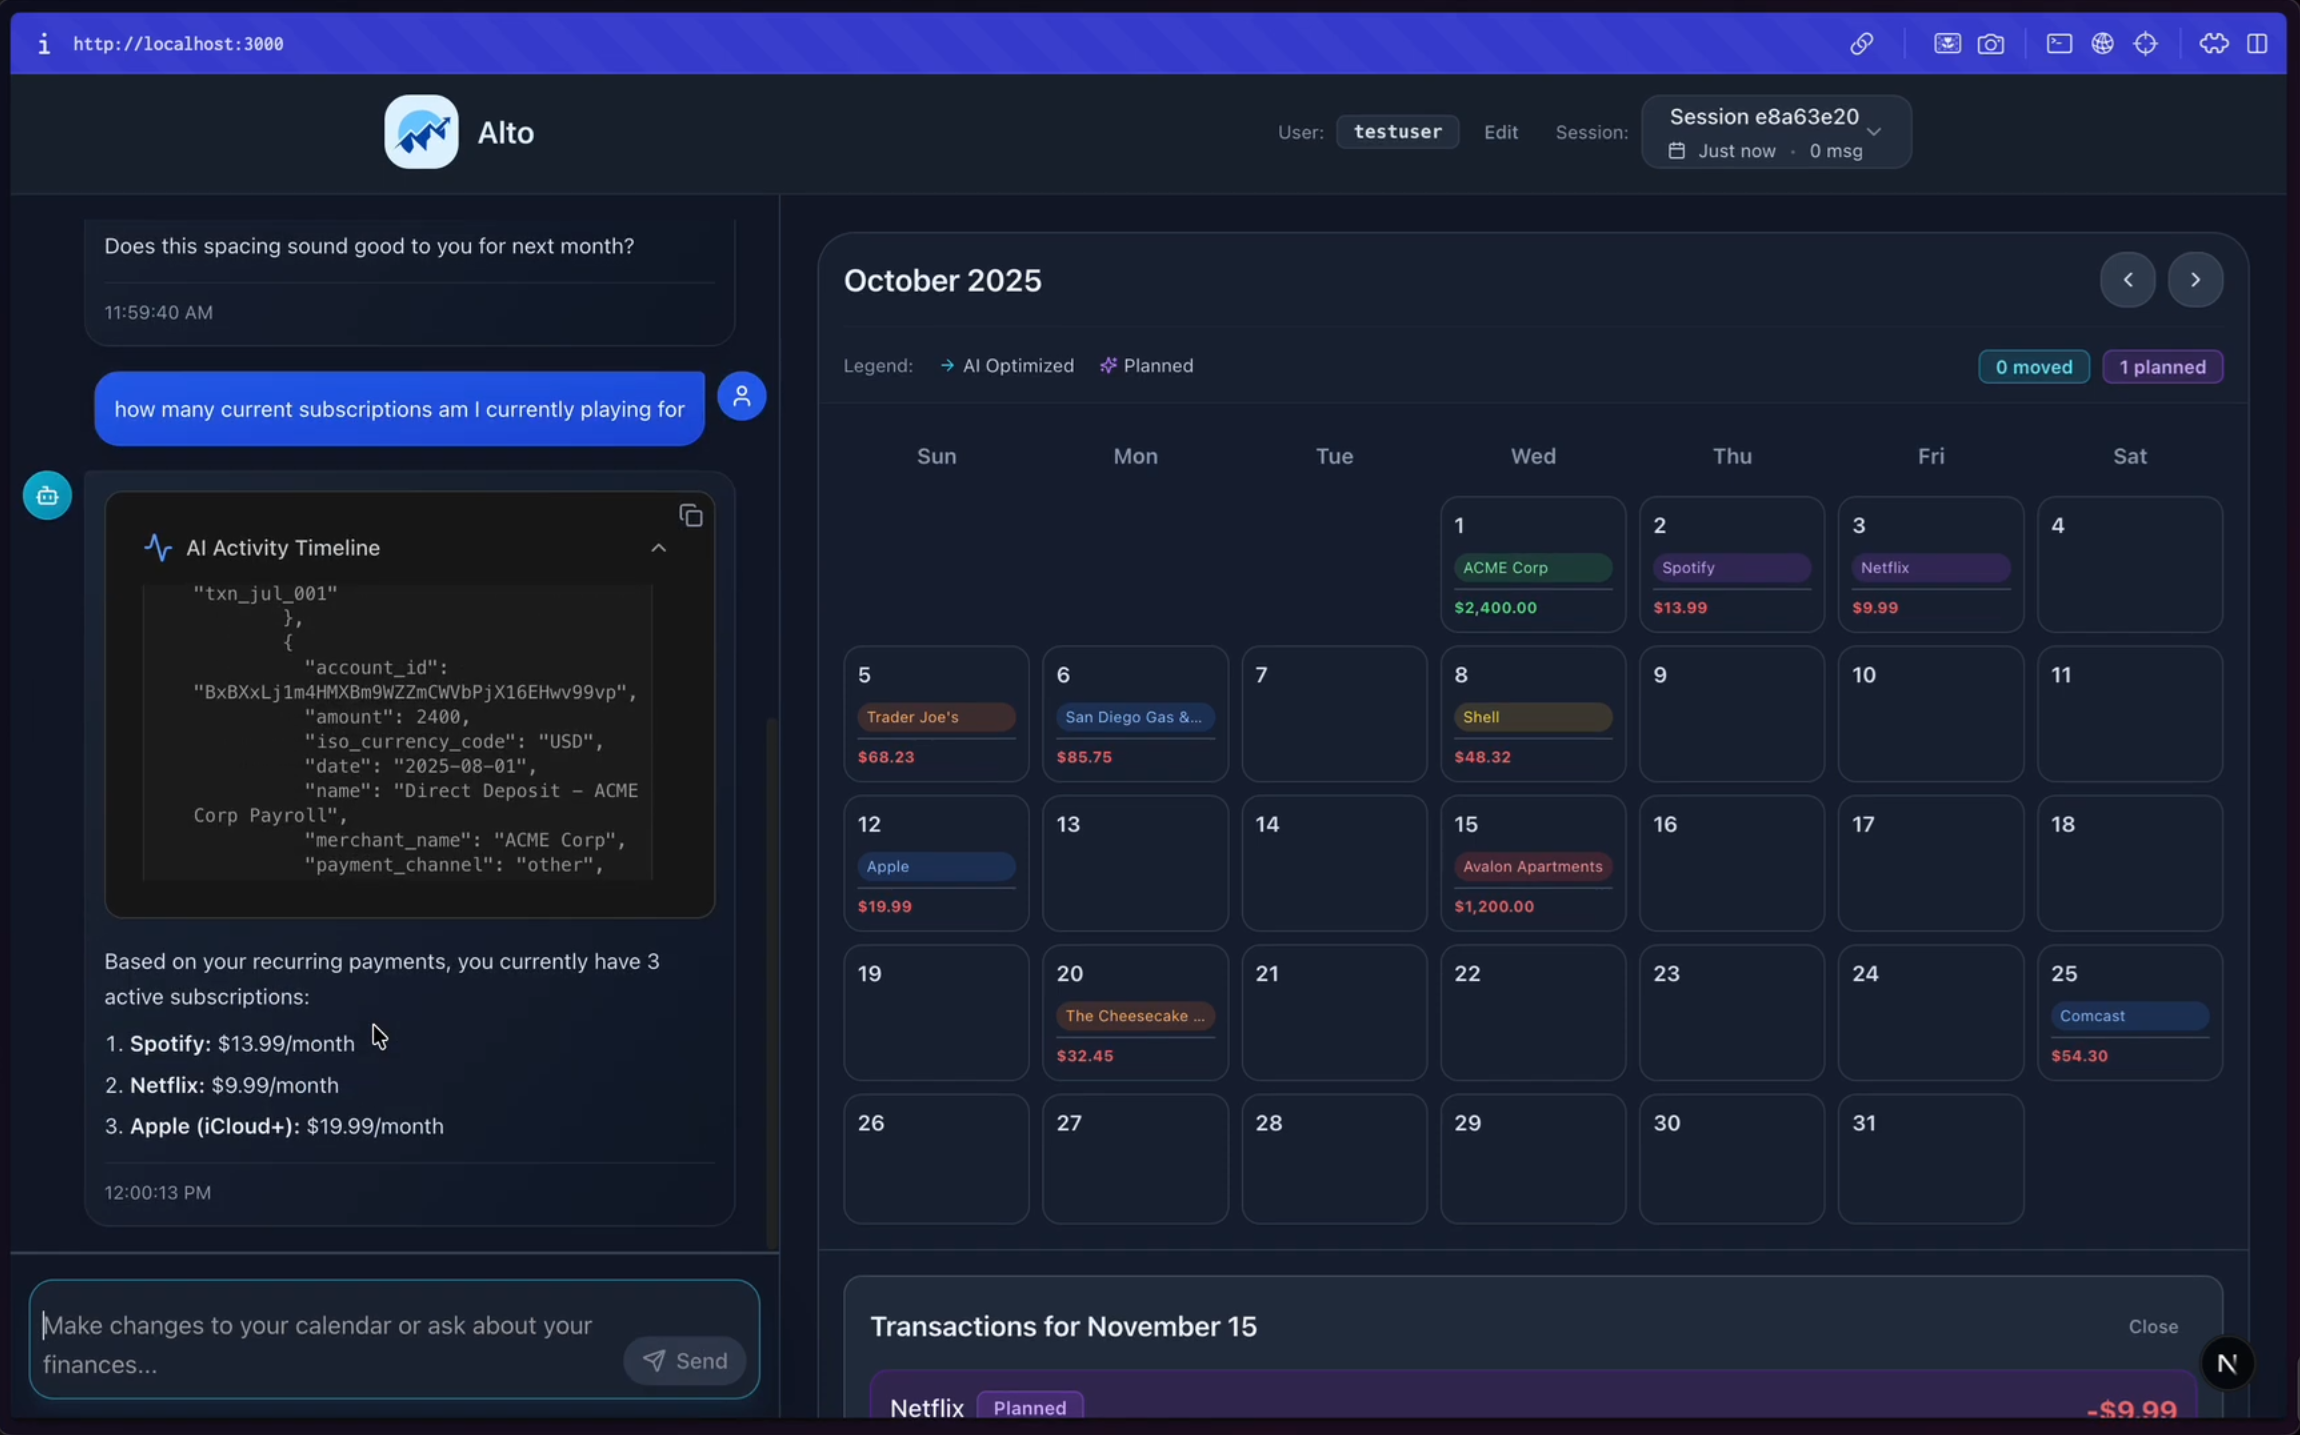The image size is (2300, 1435).
Task: Click the 1 planned badge
Action: 2162,367
